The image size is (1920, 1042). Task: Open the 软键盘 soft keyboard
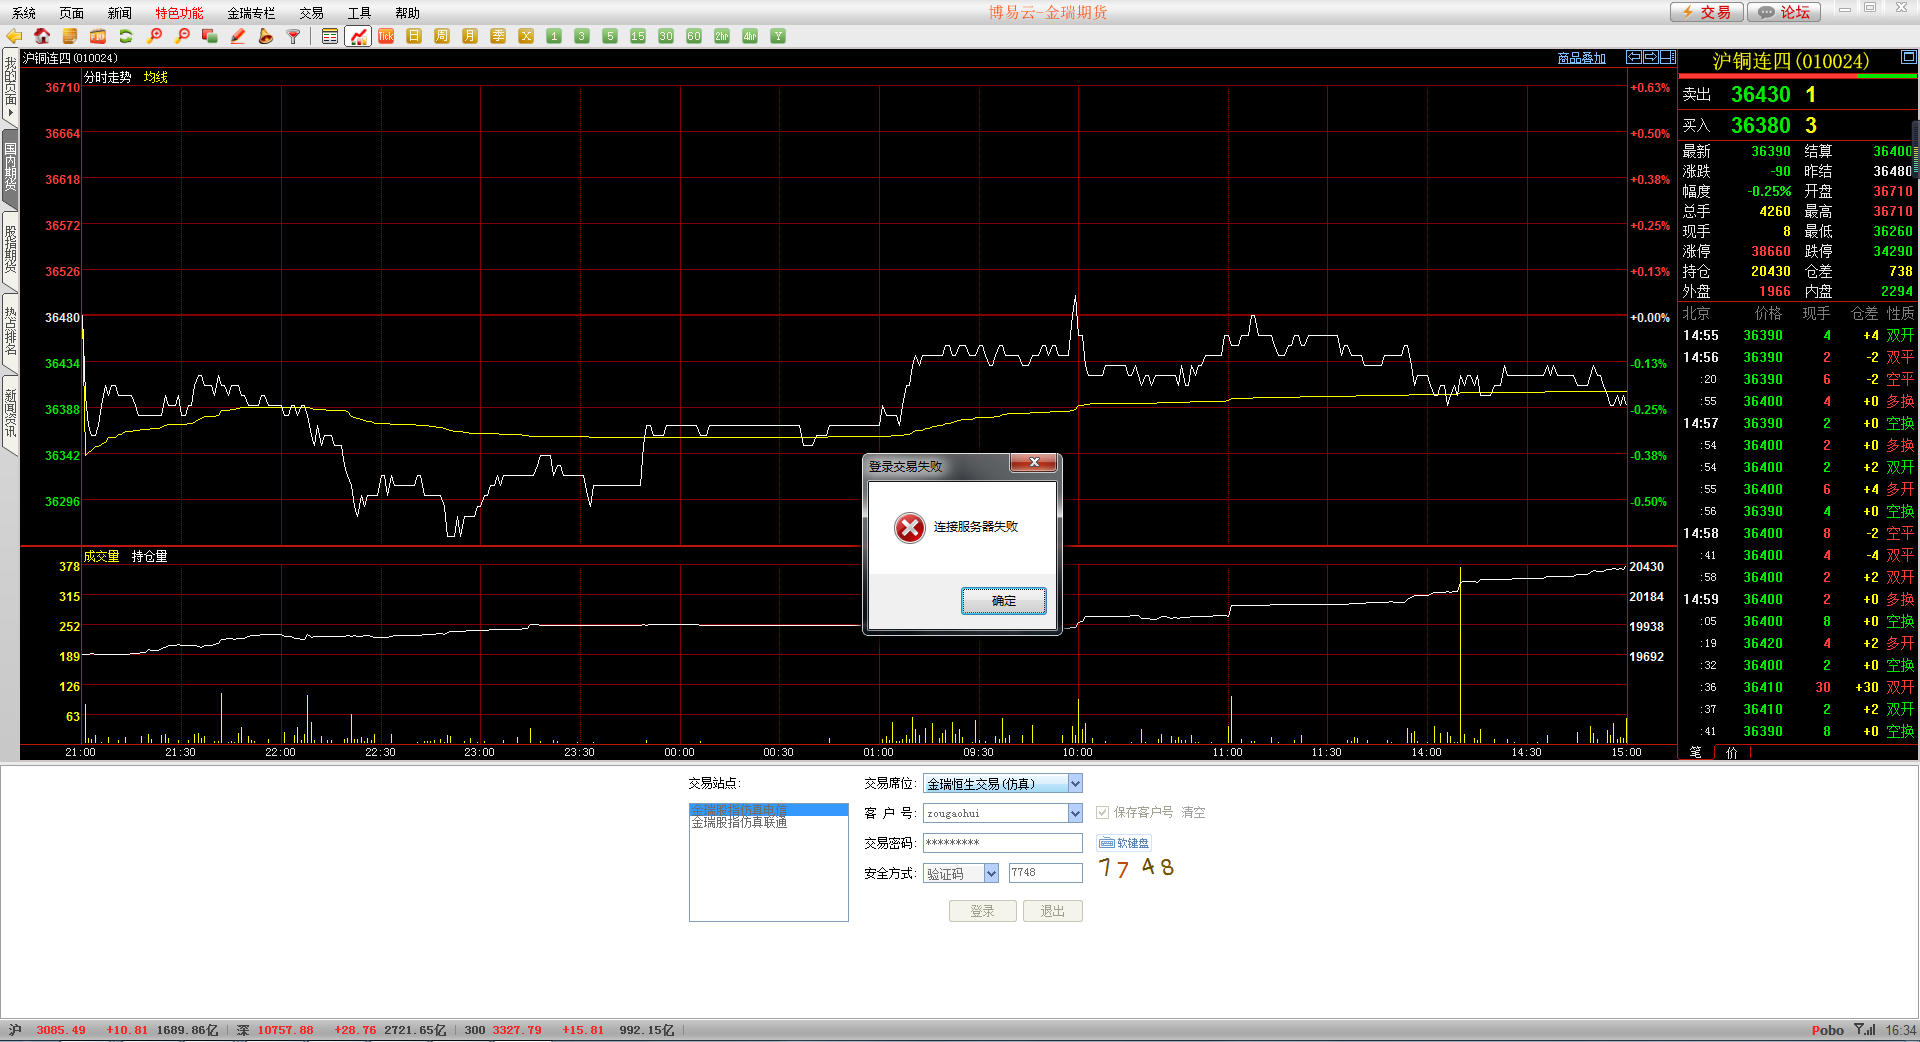(x=1124, y=843)
